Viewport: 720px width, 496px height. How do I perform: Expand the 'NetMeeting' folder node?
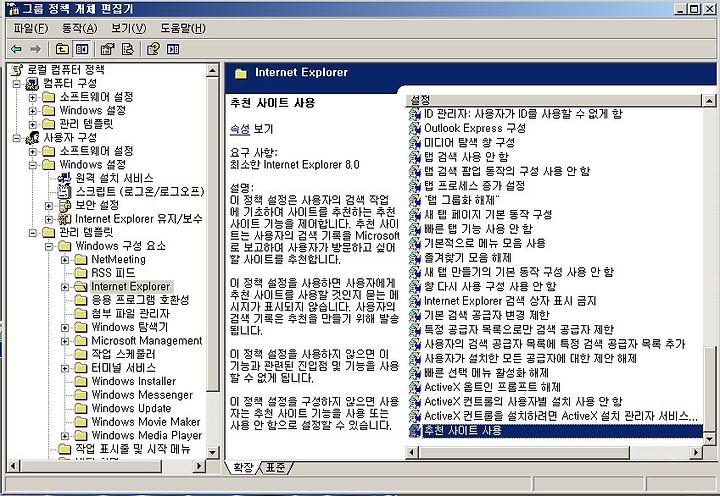click(65, 260)
